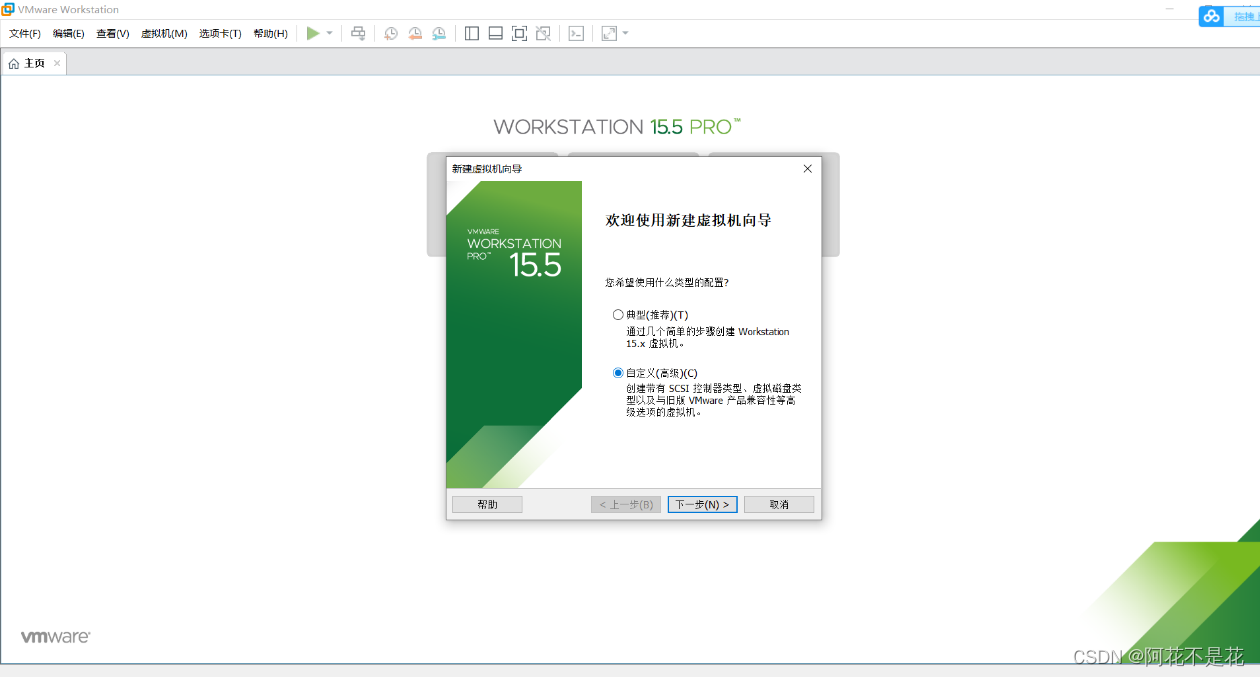The image size is (1260, 677).
Task: Open the 文件(F) menu
Action: 25,34
